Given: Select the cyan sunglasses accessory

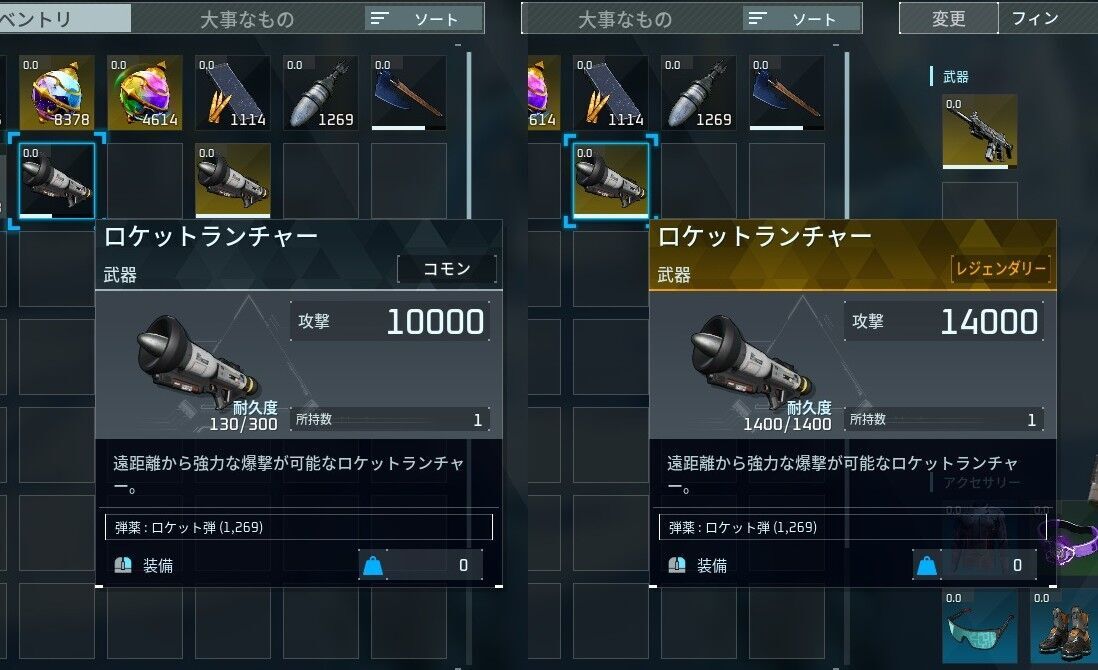Looking at the screenshot, I should coord(979,626).
